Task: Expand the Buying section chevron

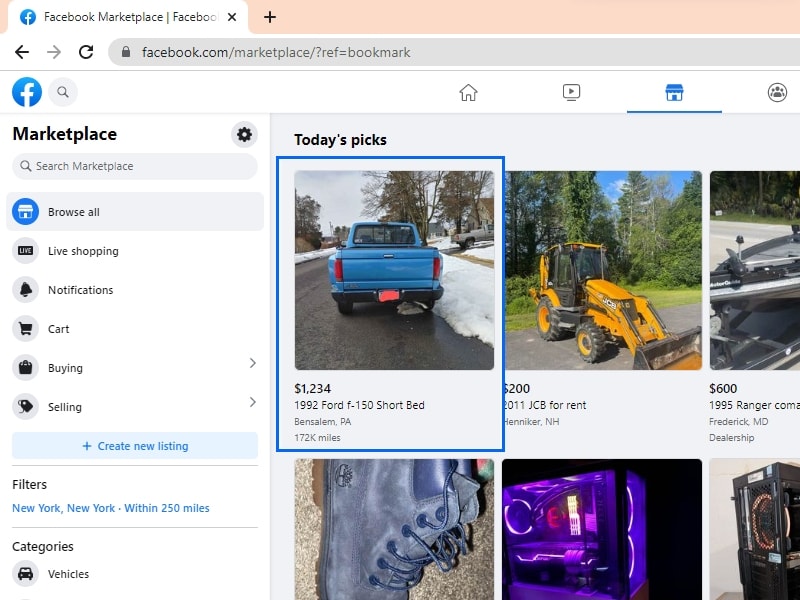Action: [x=253, y=363]
